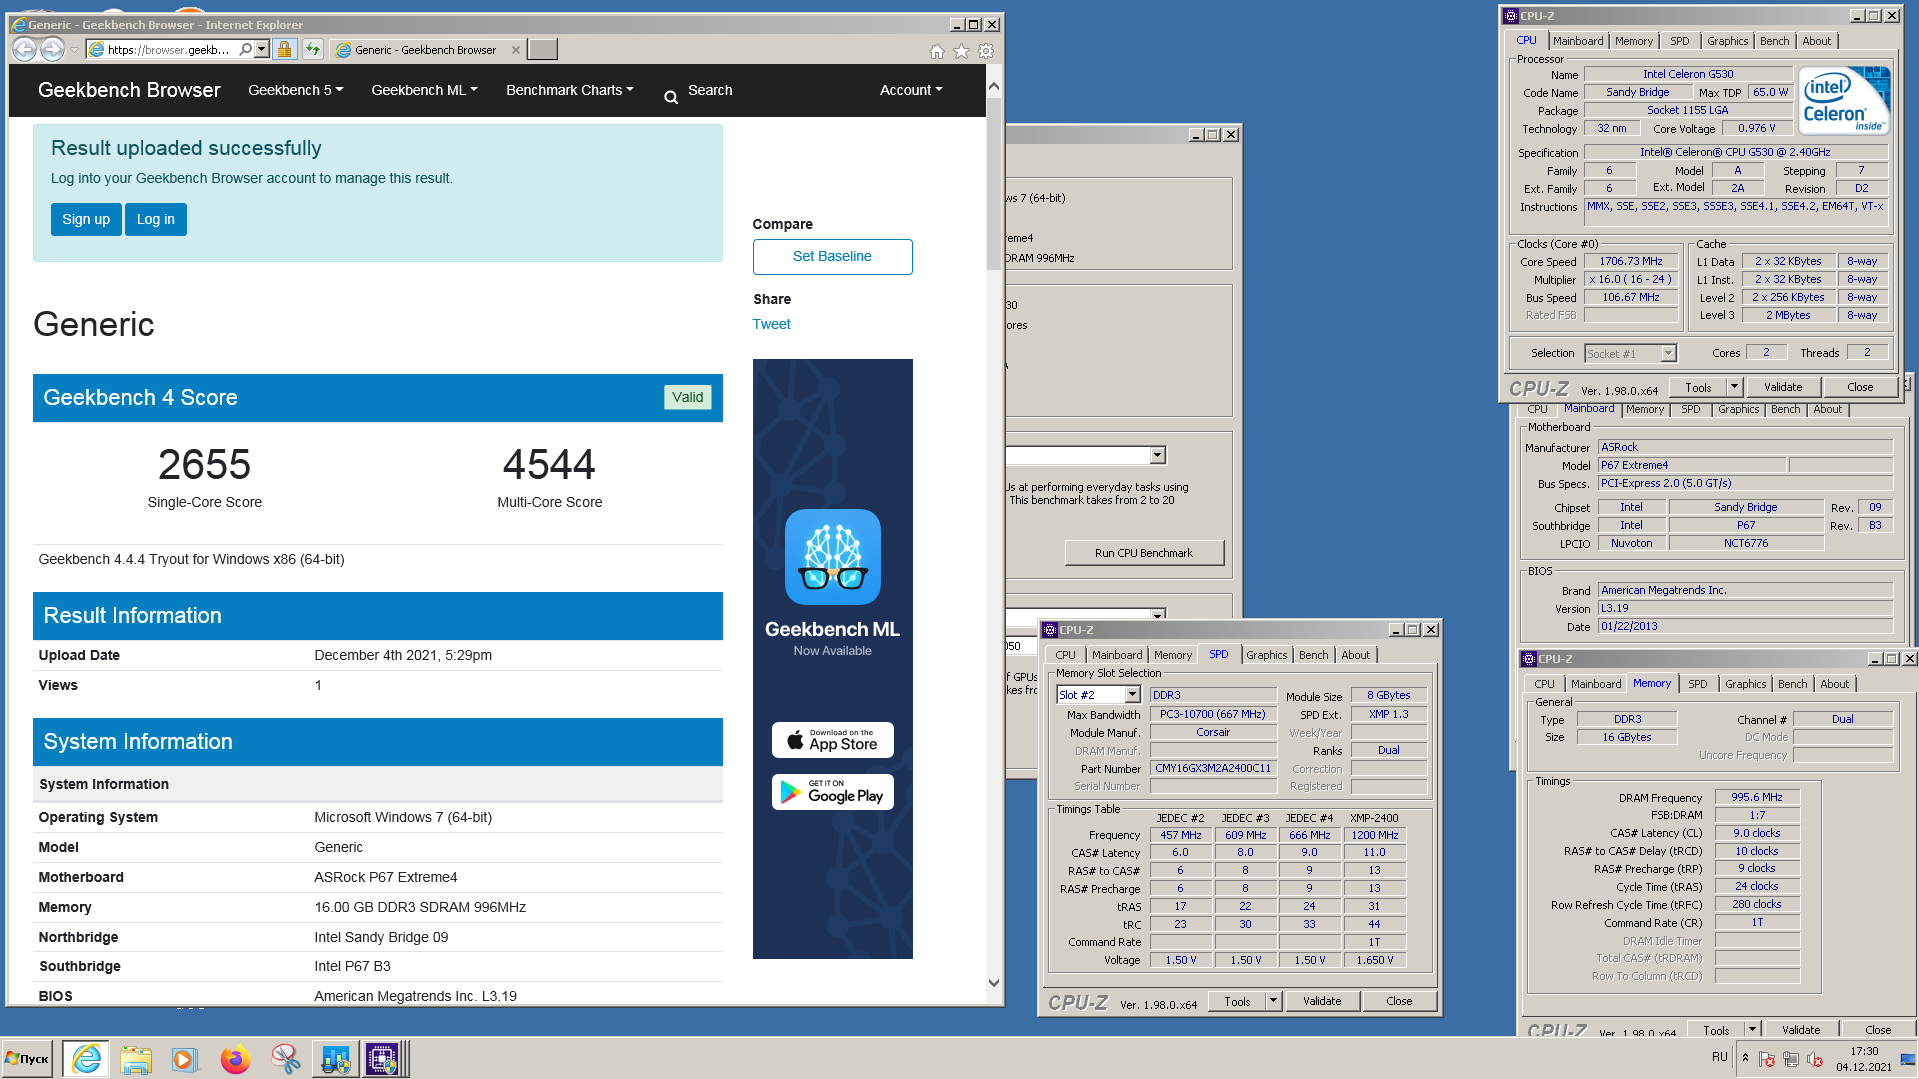Expand the Geekbench ML menu
1919x1079 pixels.
pos(424,90)
